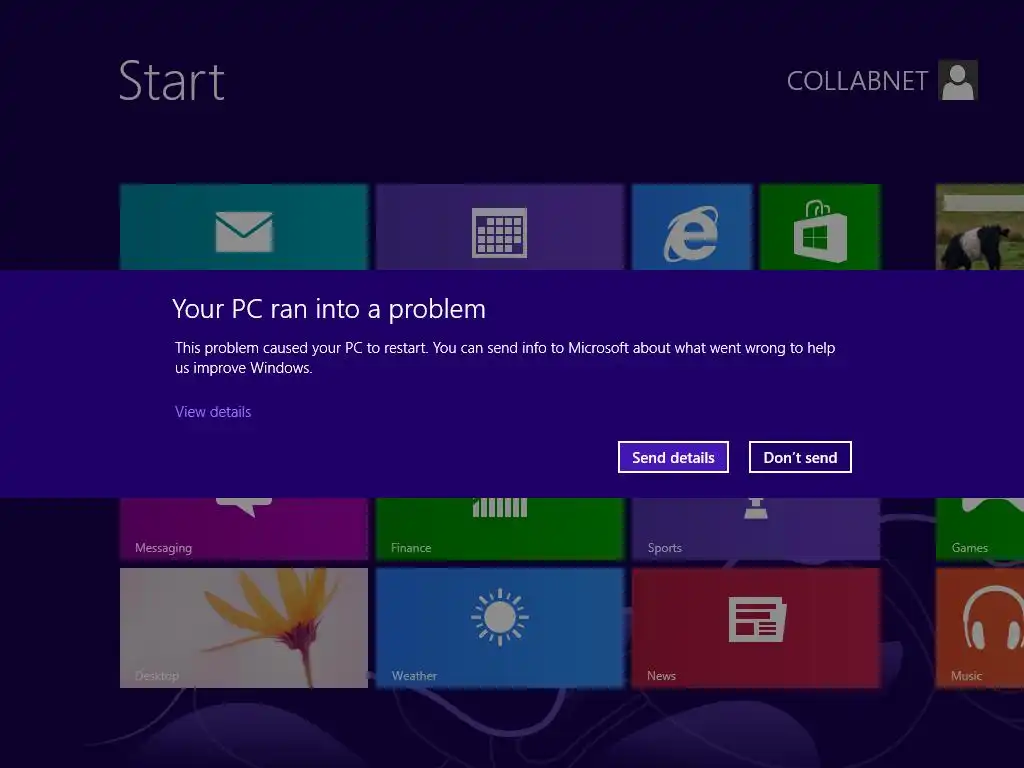The width and height of the screenshot is (1024, 768).
Task: Open the Finance tile
Action: click(500, 528)
